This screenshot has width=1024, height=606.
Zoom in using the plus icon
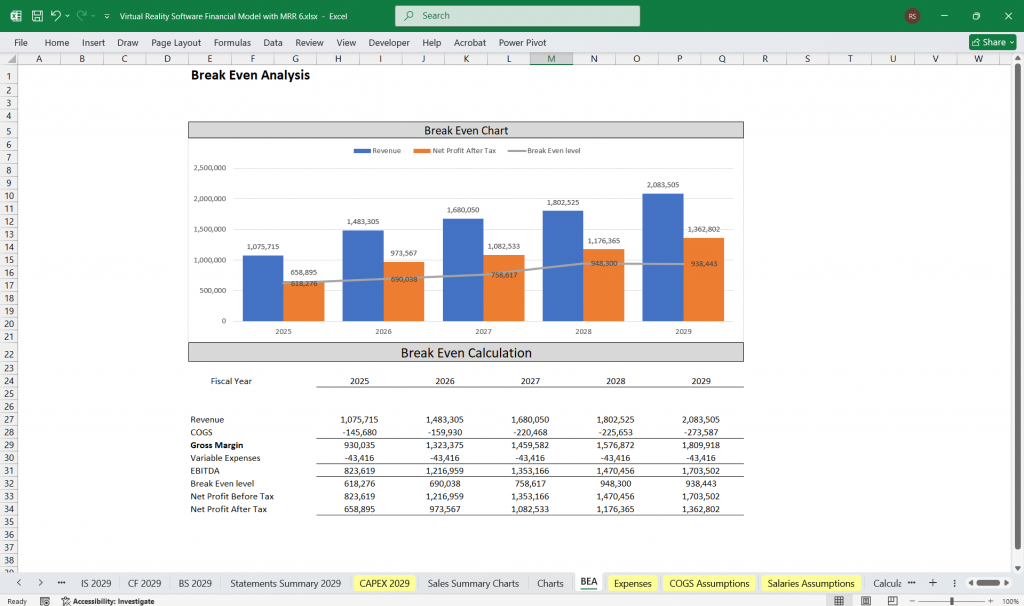click(x=991, y=600)
